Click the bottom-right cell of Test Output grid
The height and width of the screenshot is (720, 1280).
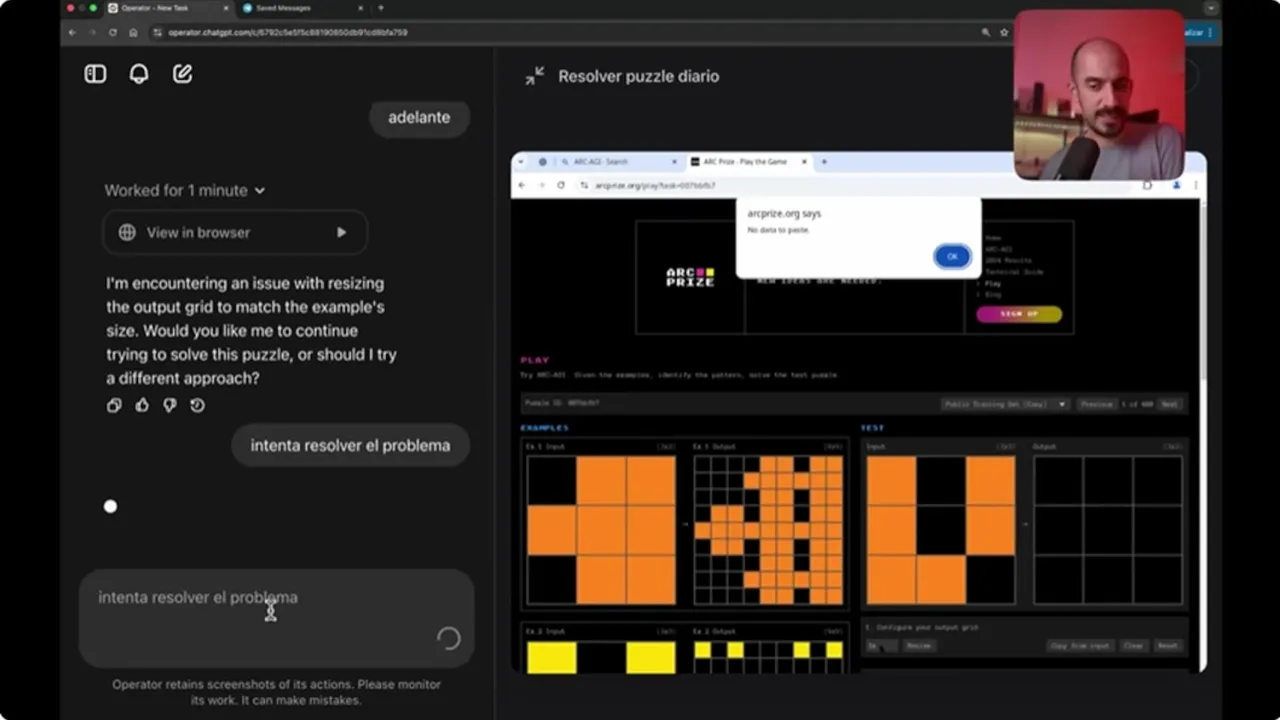tap(1157, 579)
